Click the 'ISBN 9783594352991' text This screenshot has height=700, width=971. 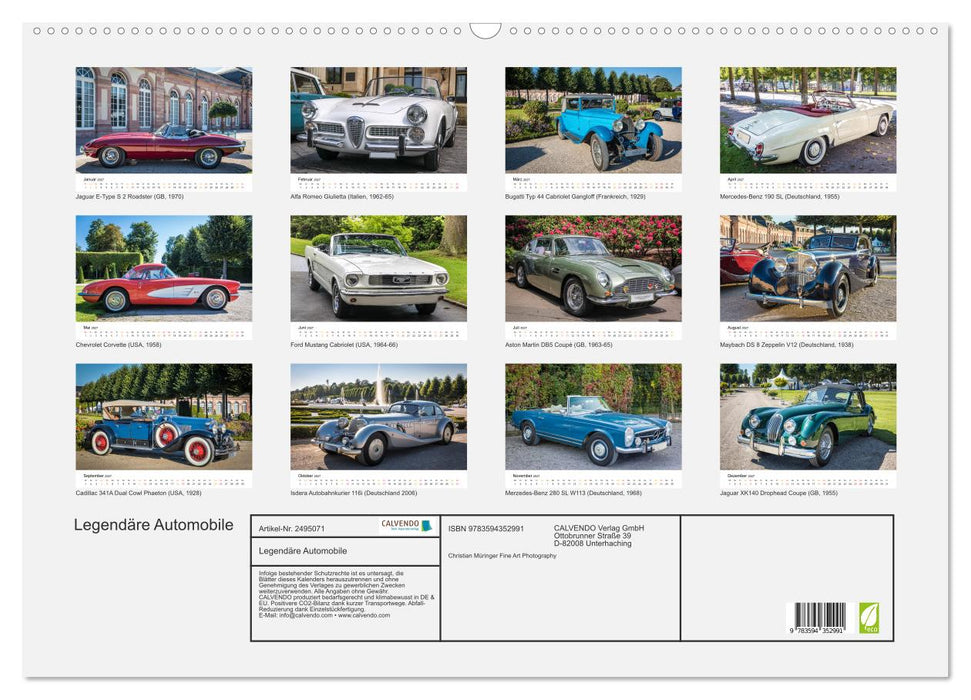(x=486, y=528)
